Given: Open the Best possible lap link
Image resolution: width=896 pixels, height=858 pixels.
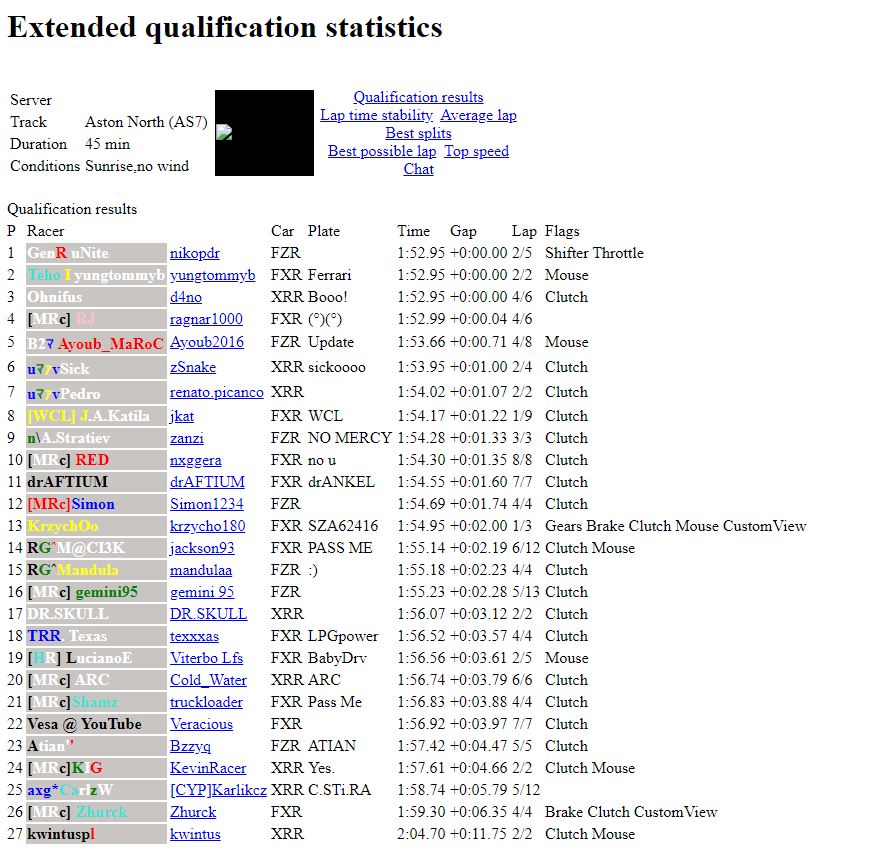Looking at the screenshot, I should 382,151.
